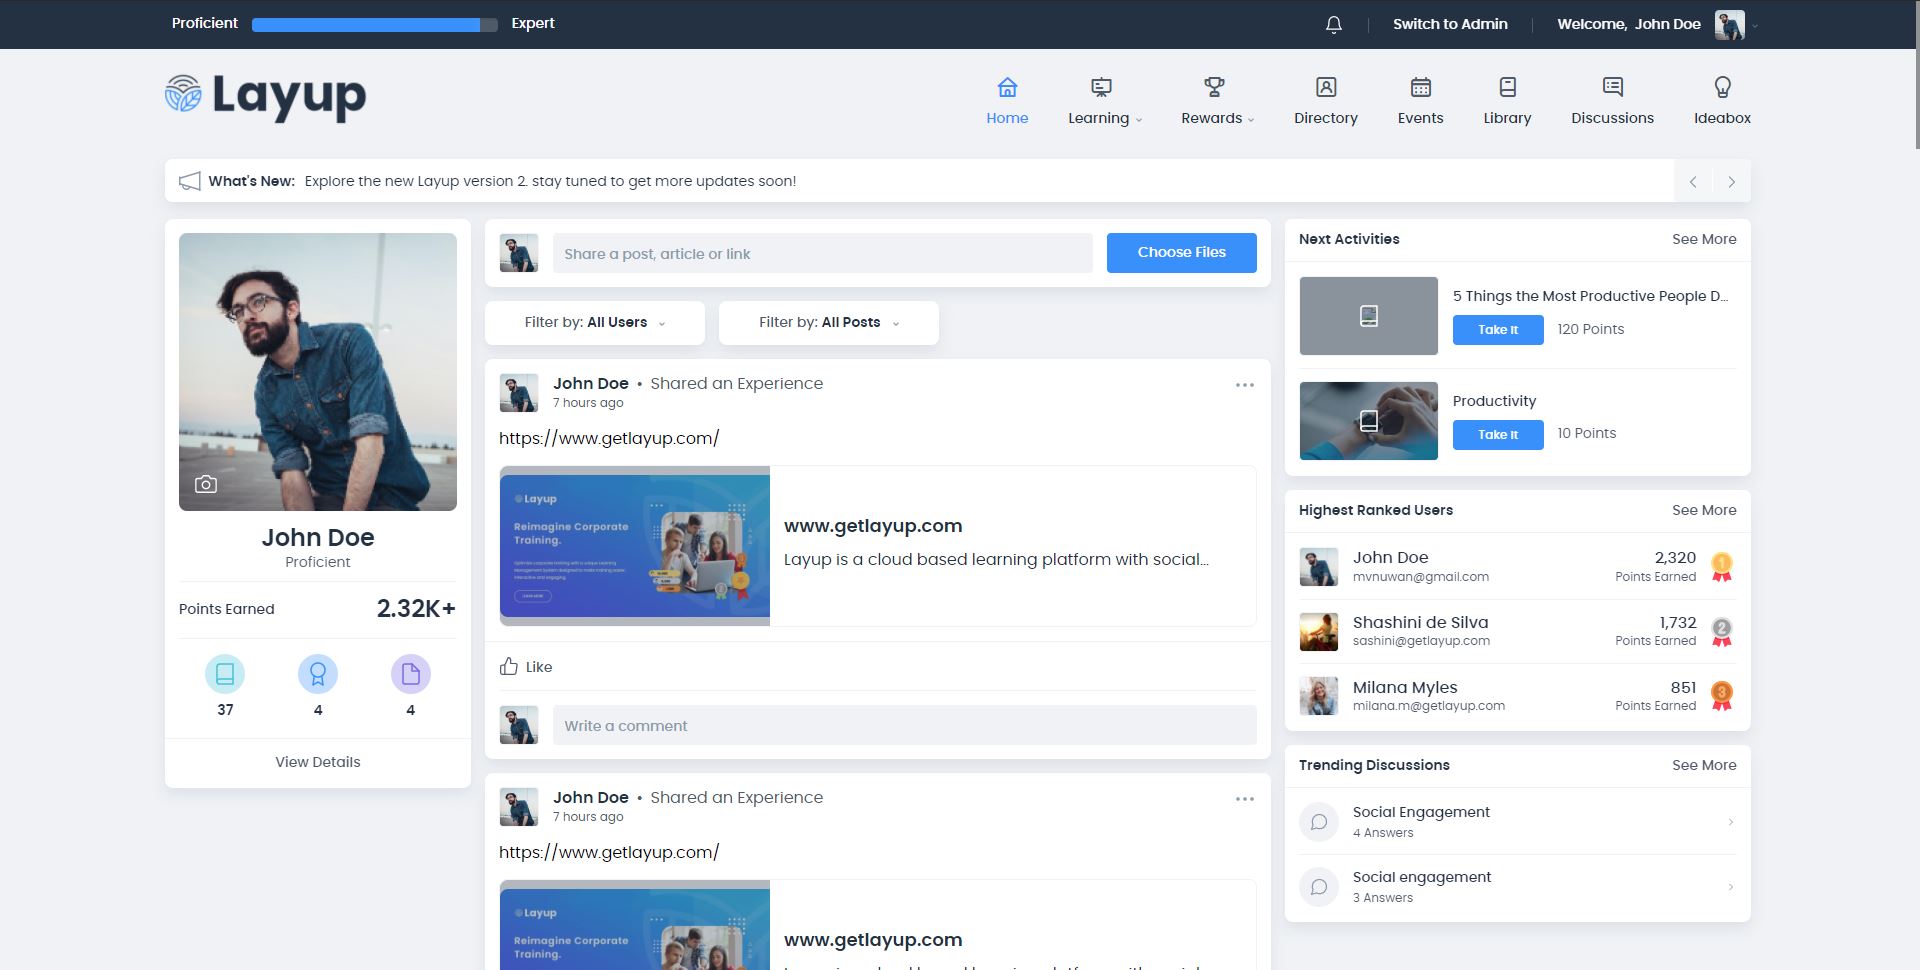Click the Layup logo
1920x970 pixels.
[266, 96]
